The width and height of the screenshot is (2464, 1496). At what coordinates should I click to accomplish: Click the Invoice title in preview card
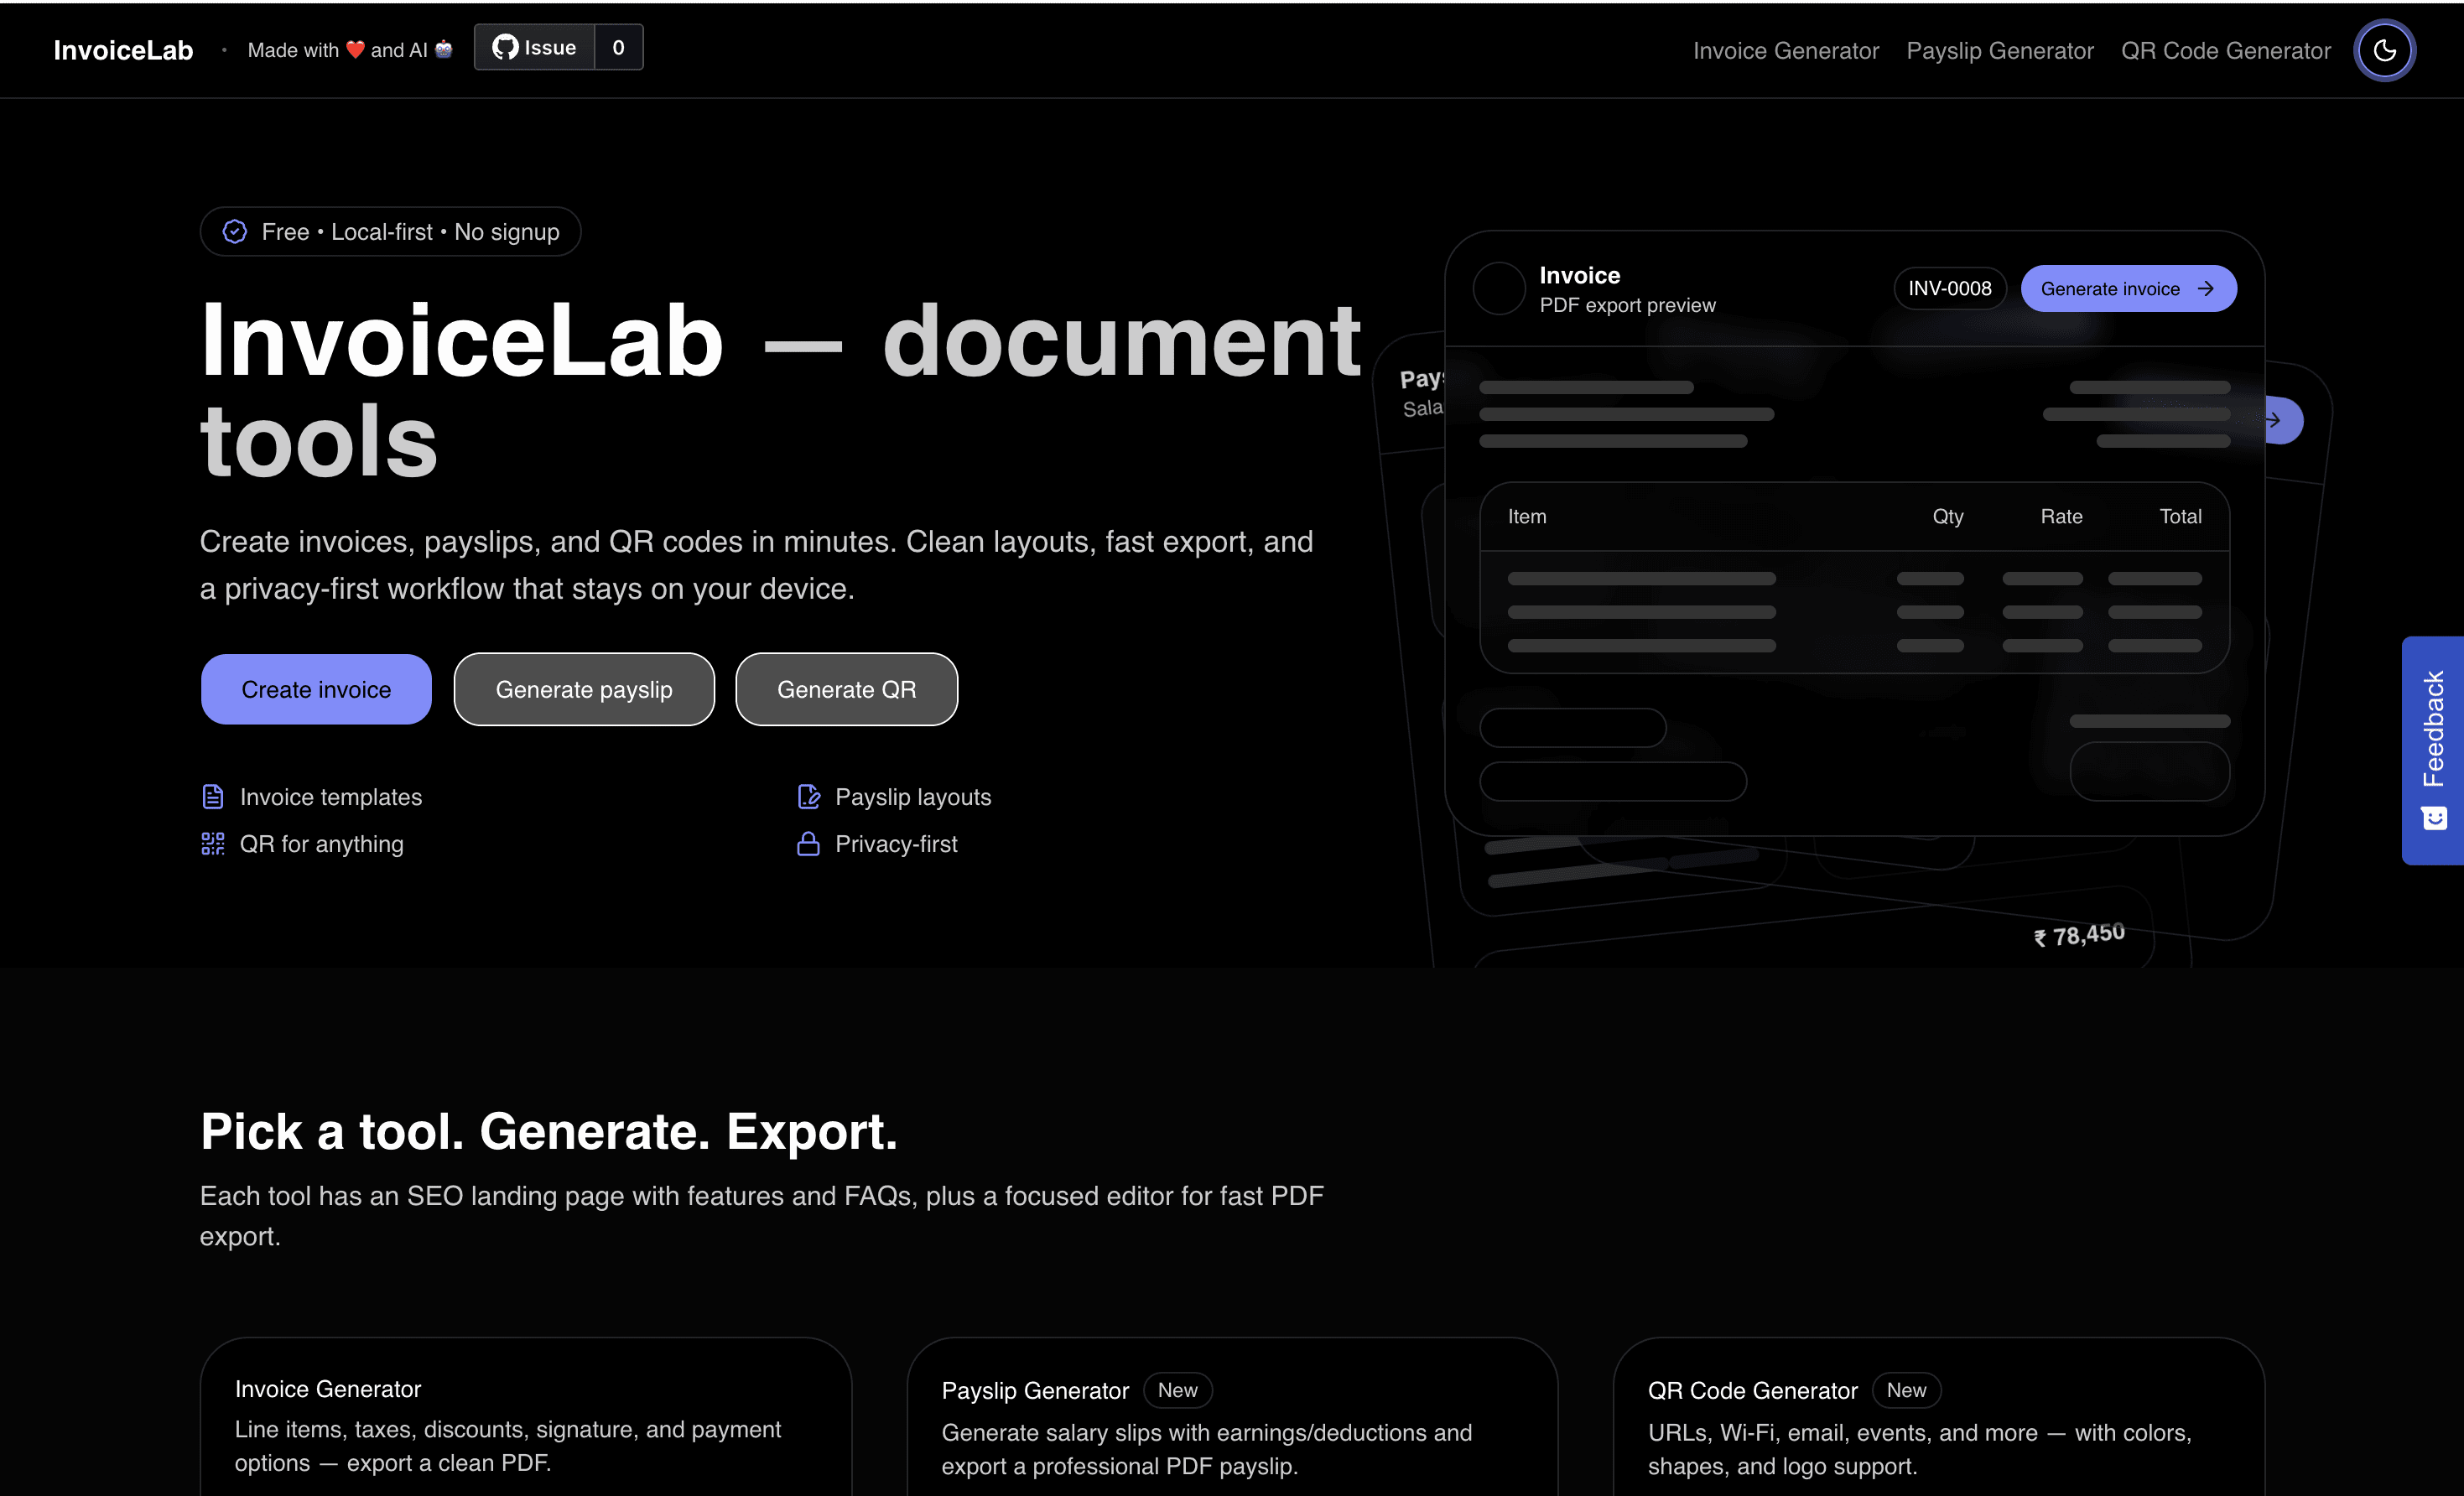[x=1579, y=275]
